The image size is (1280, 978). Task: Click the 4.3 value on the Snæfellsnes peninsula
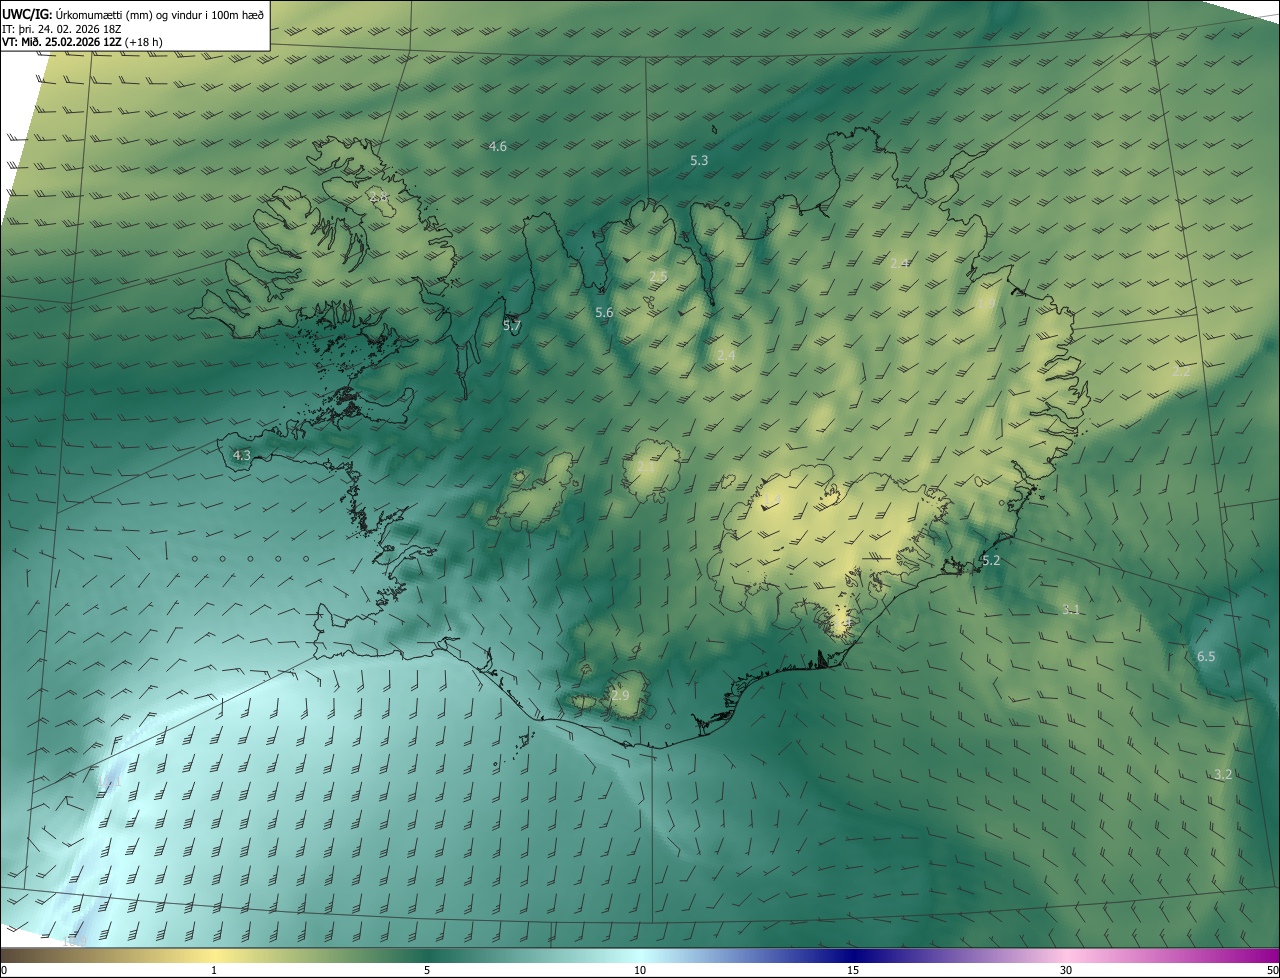click(x=241, y=455)
